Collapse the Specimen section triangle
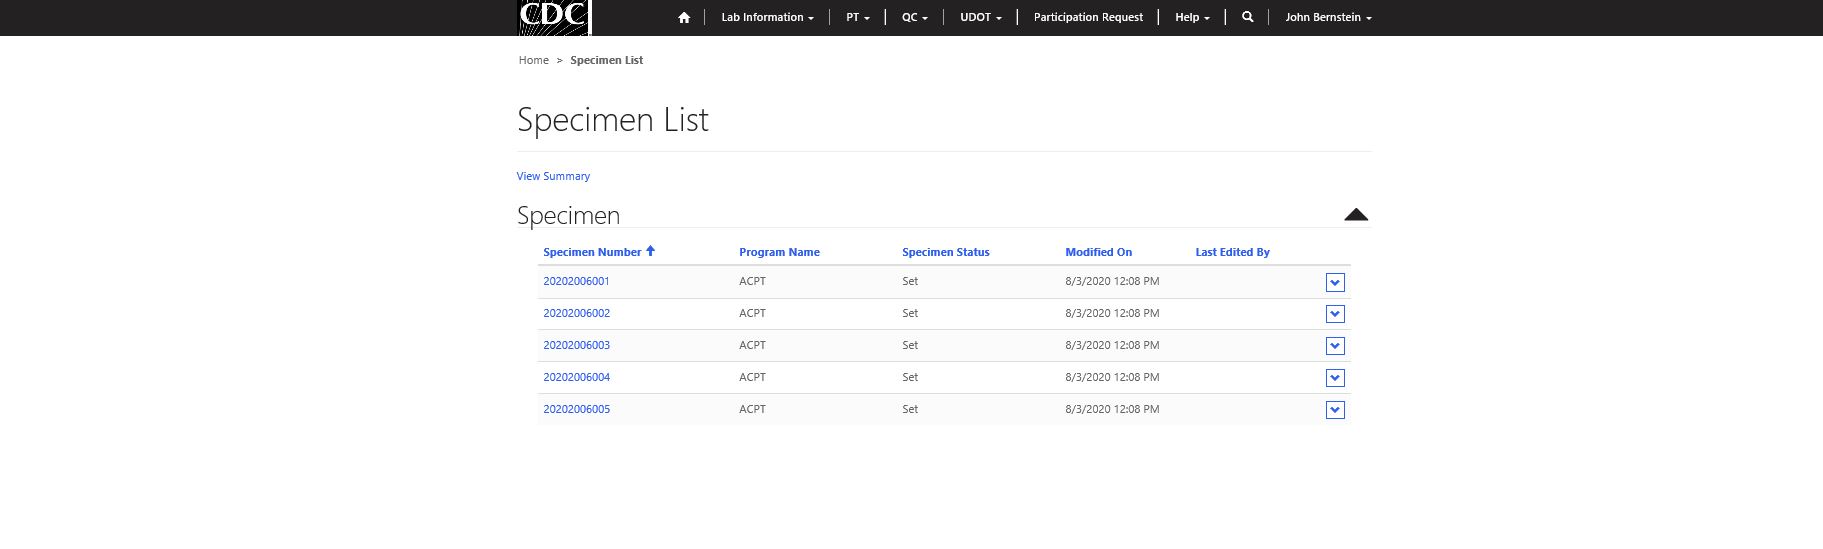Viewport: 1823px width, 549px height. point(1355,215)
